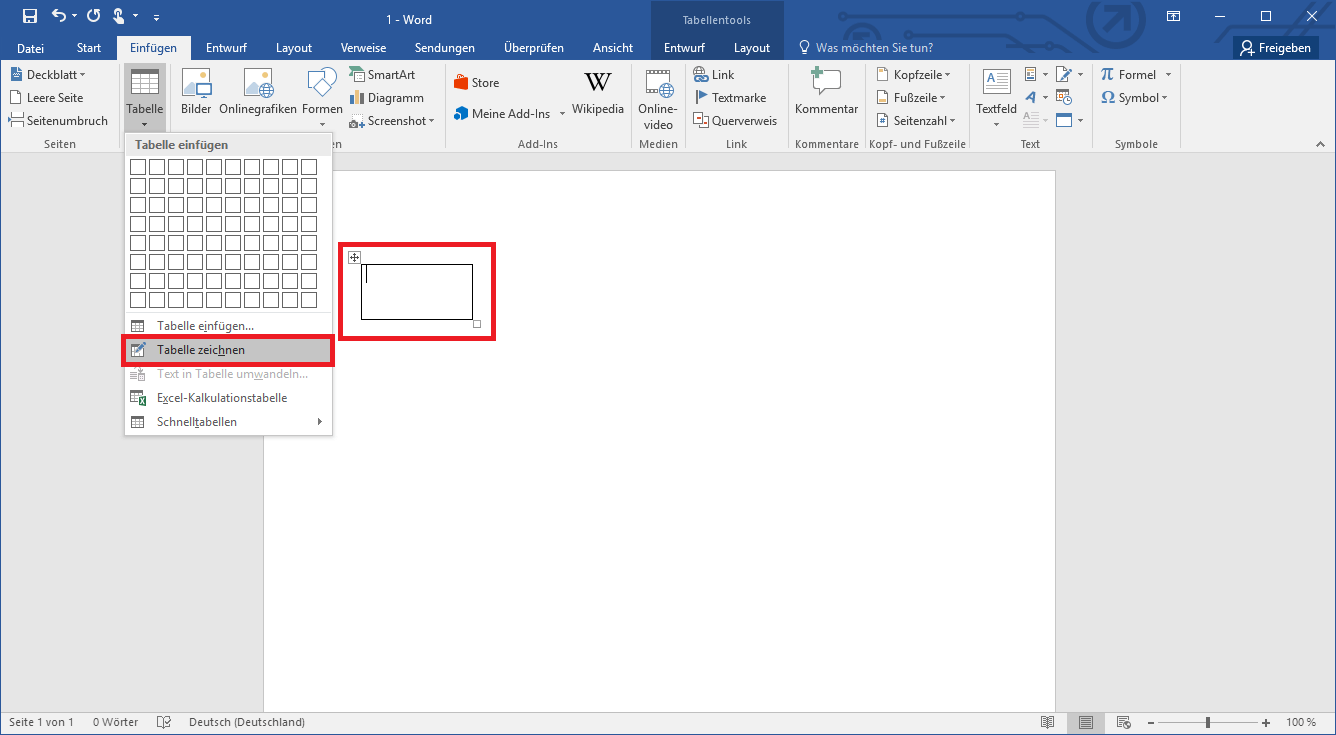
Task: Insert a Link hyperlink
Action: click(x=714, y=75)
